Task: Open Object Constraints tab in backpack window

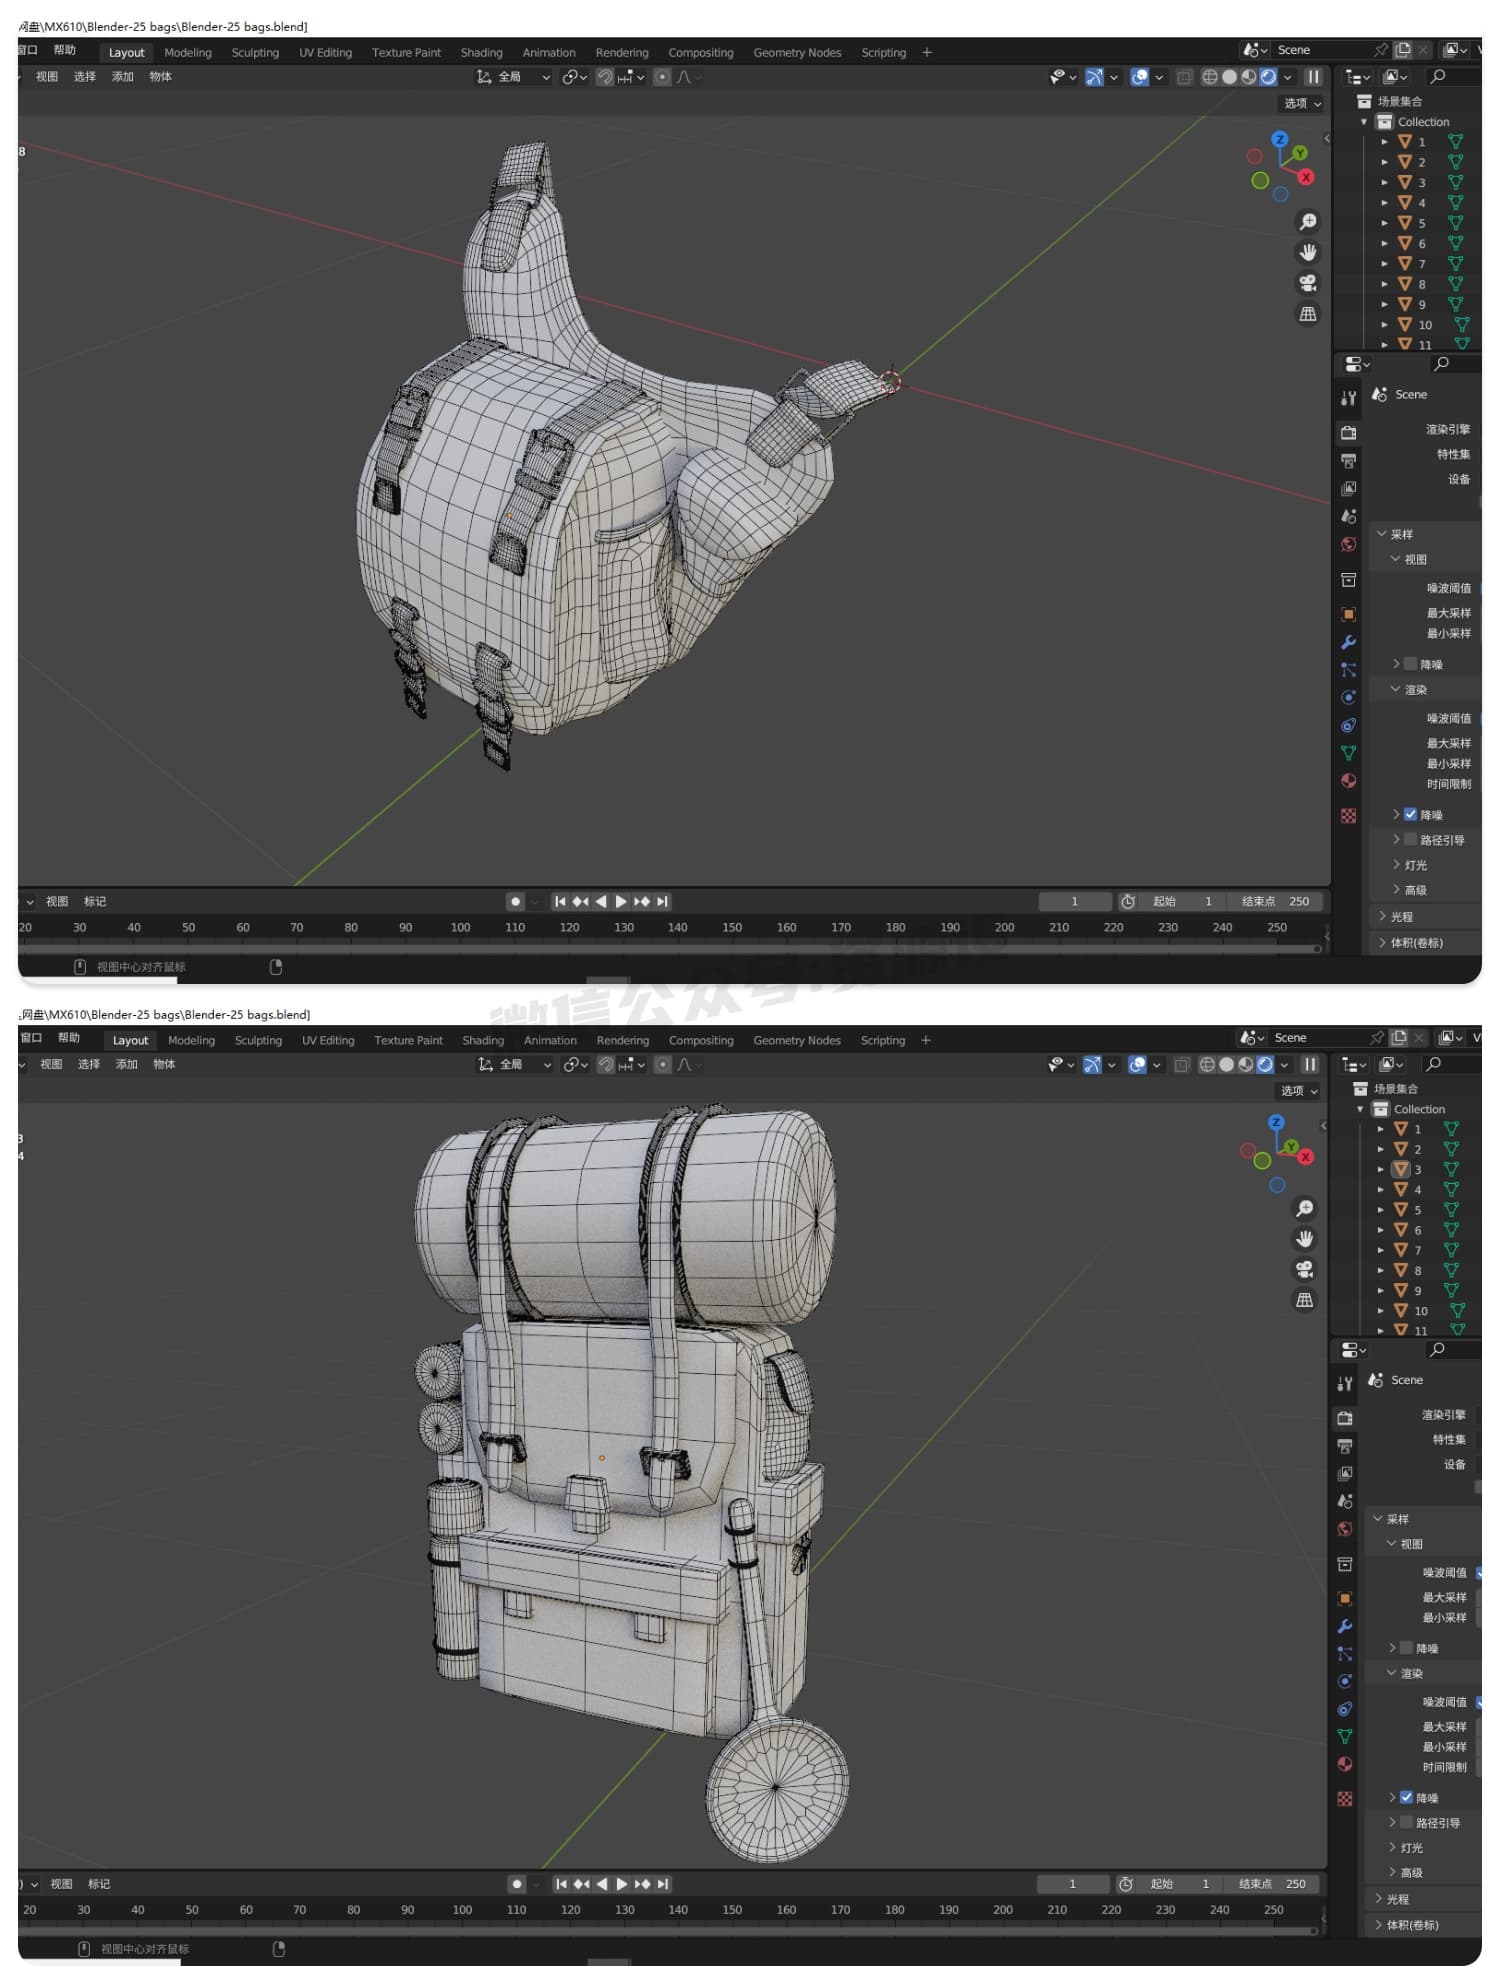Action: 1345,1709
